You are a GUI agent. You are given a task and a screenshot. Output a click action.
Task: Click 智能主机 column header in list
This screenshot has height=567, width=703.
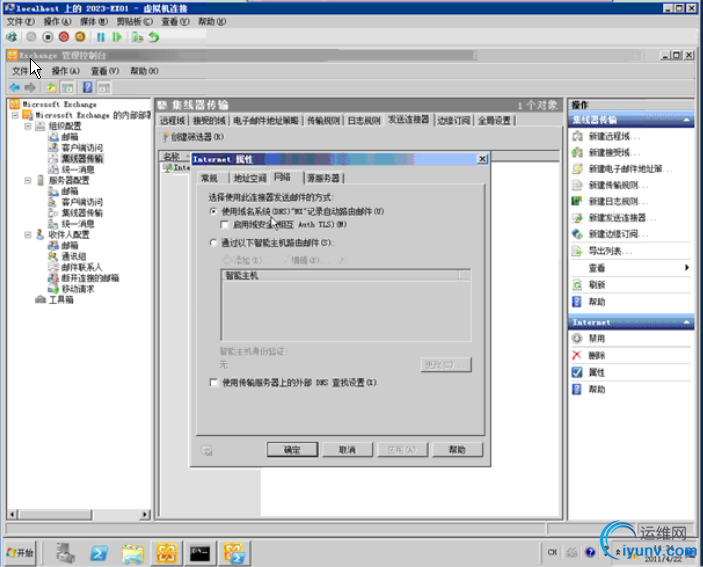pyautogui.click(x=340, y=276)
